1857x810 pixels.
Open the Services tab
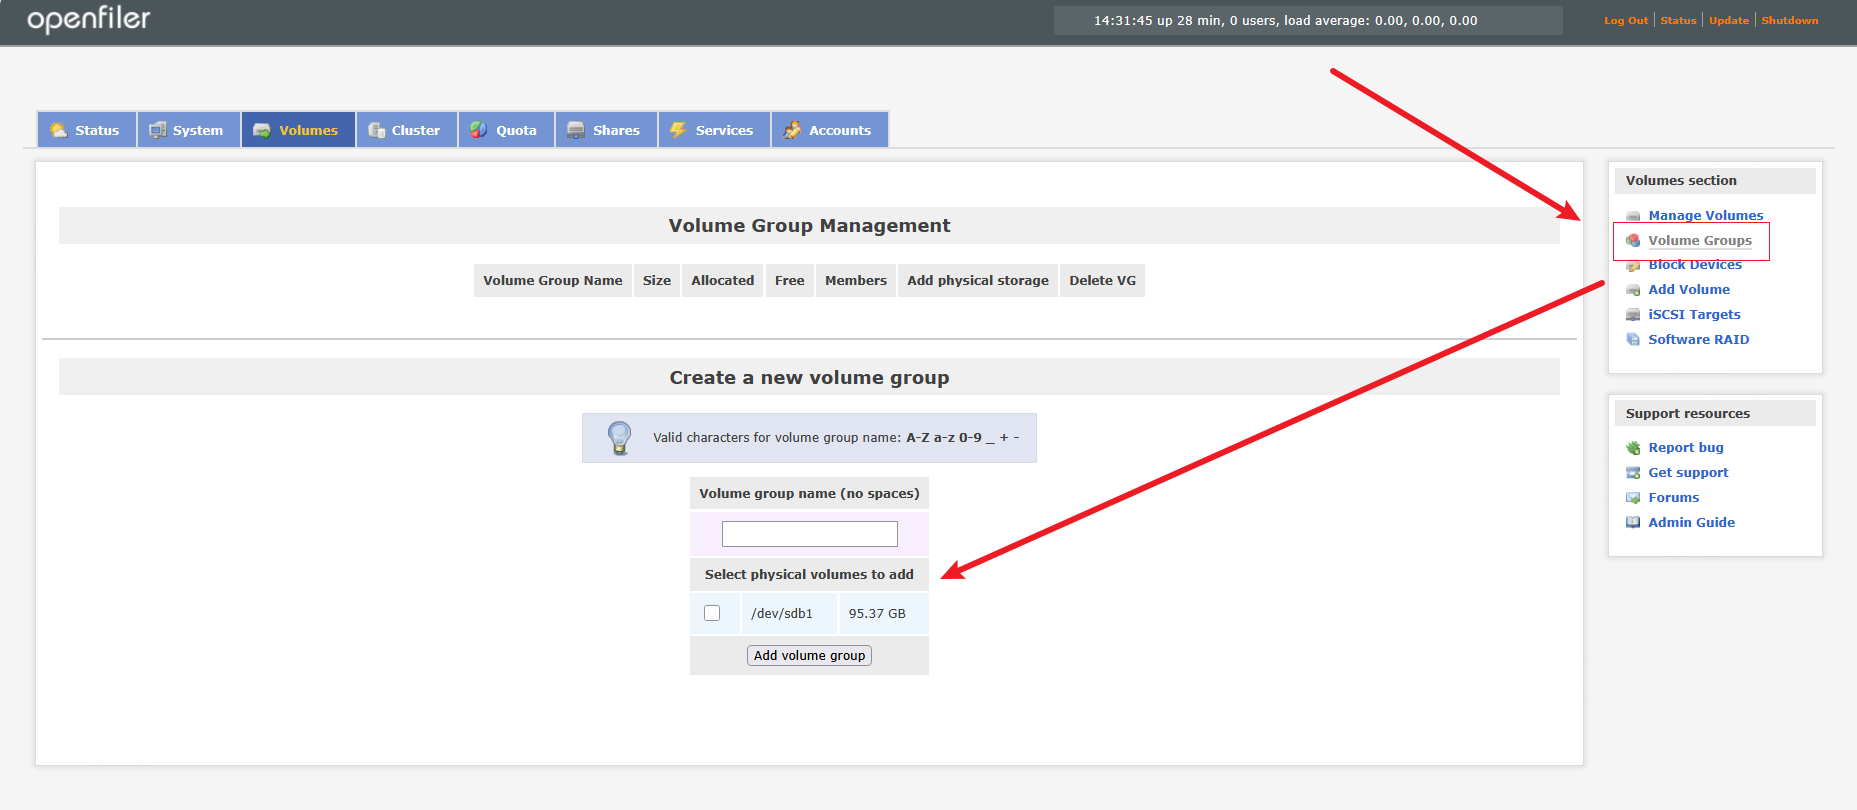point(714,130)
